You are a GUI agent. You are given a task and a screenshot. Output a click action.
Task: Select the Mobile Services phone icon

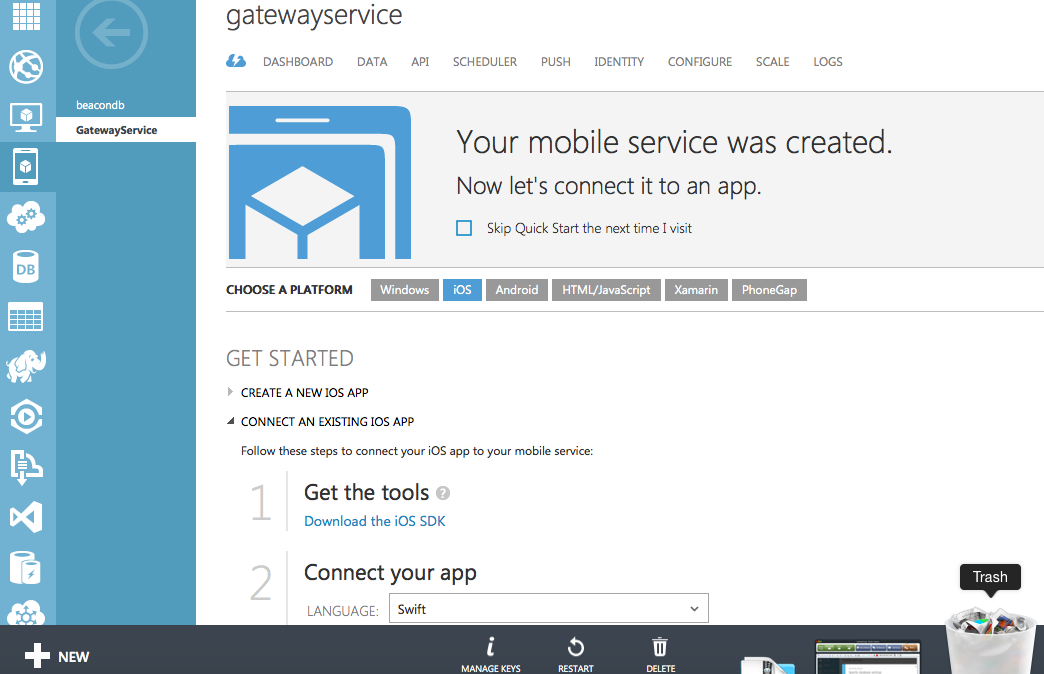point(26,167)
